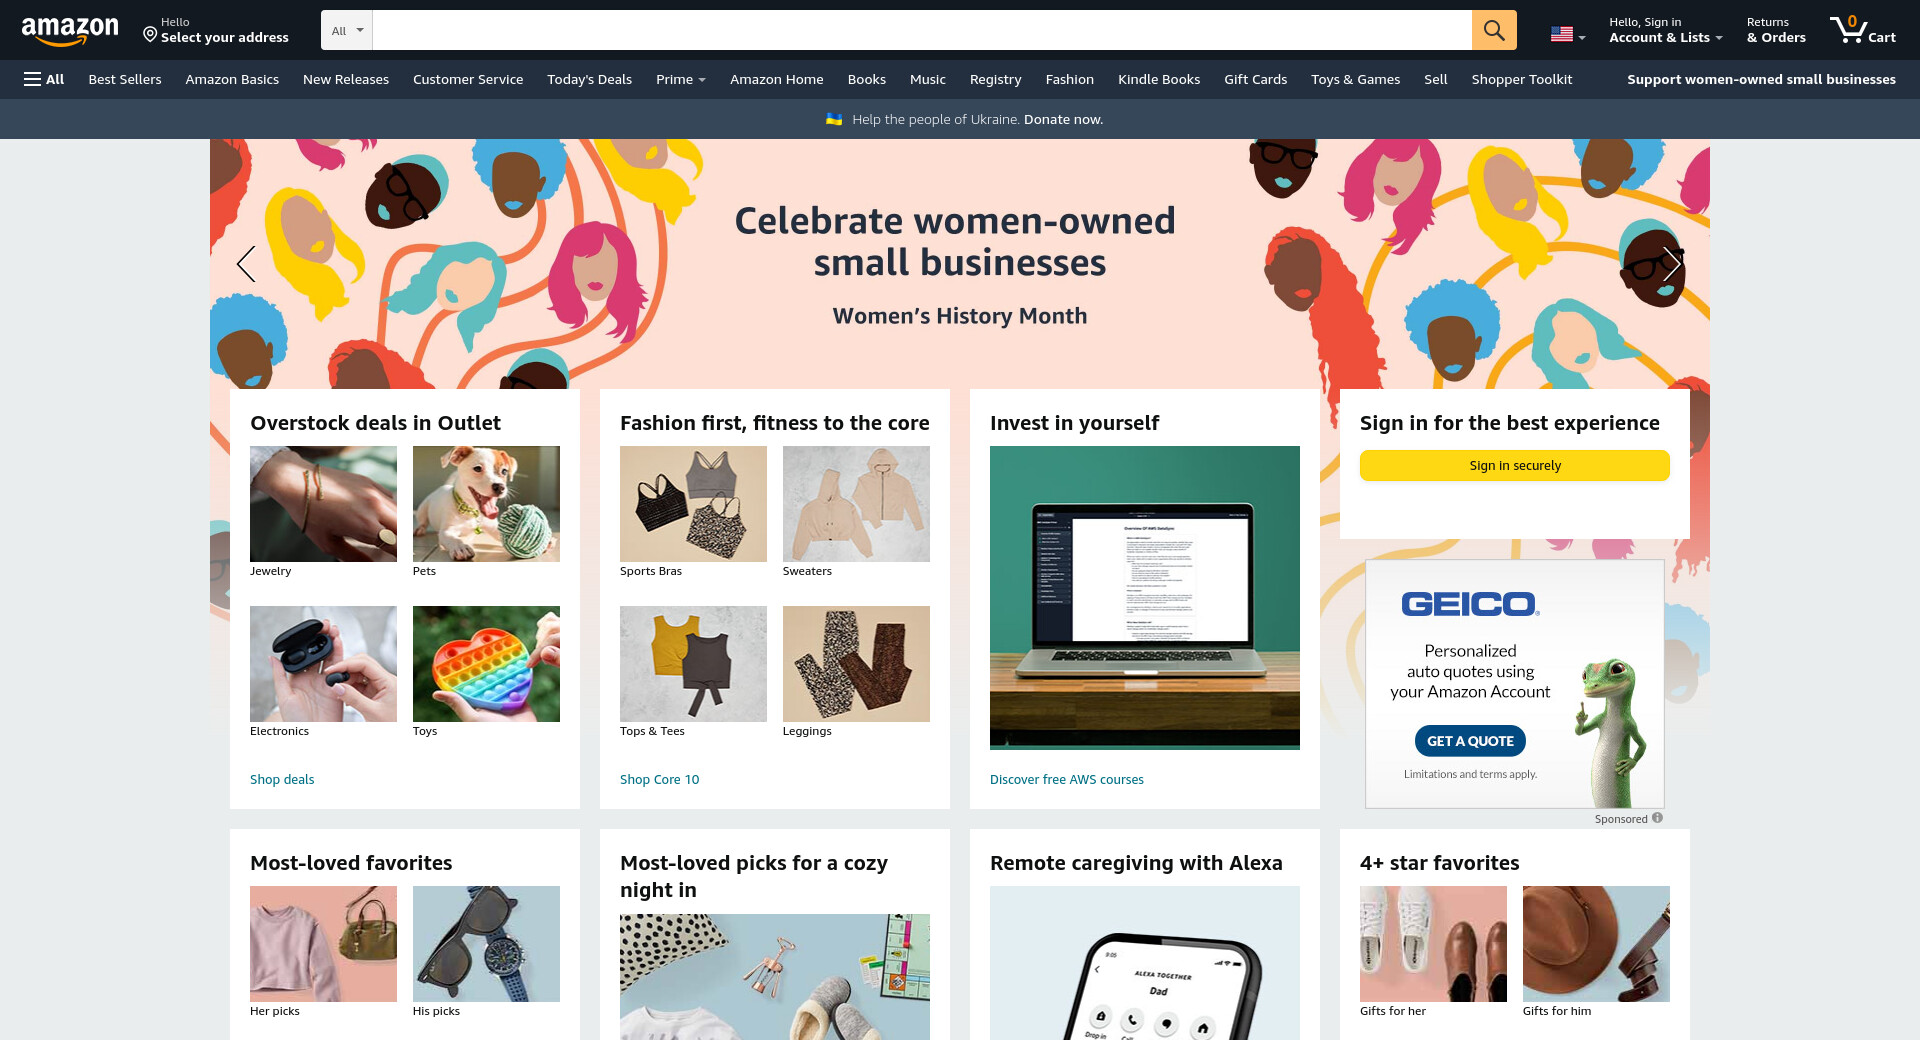
Task: Click the Sponsored ad info icon
Action: coord(1657,818)
